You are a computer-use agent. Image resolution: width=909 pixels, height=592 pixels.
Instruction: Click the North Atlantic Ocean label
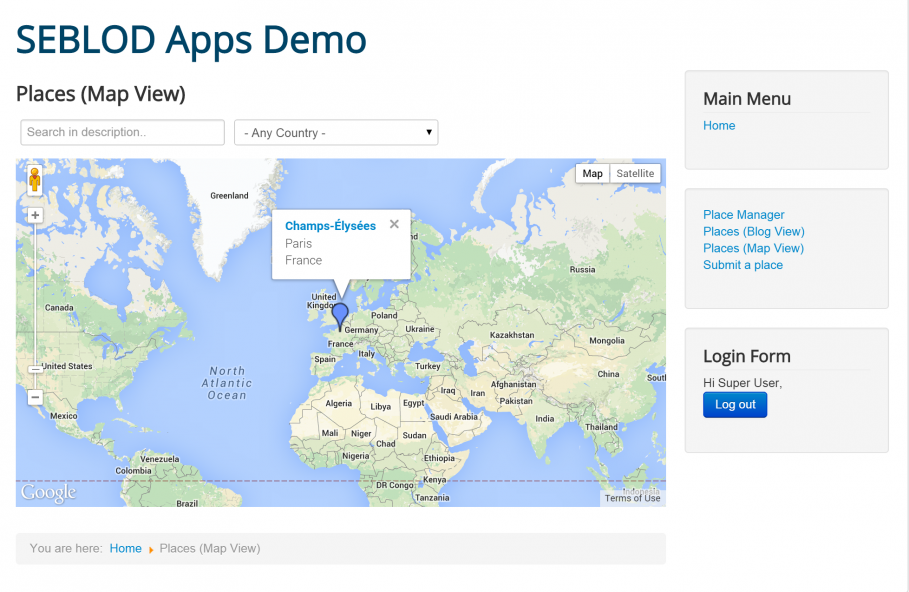(227, 383)
